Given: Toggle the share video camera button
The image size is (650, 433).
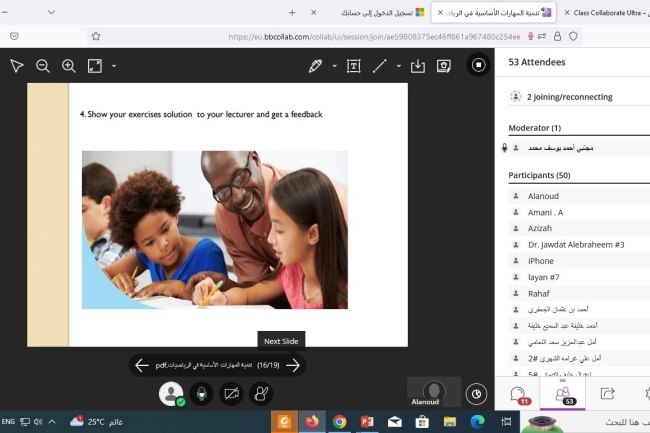Looking at the screenshot, I should tap(231, 394).
